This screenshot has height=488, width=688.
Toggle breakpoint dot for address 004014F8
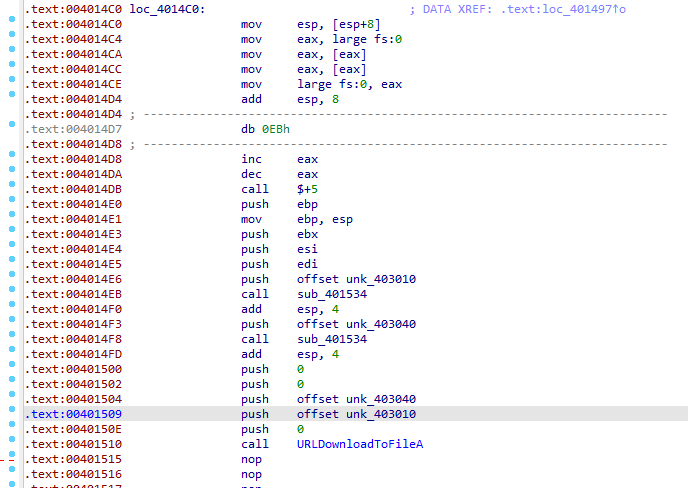click(12, 334)
